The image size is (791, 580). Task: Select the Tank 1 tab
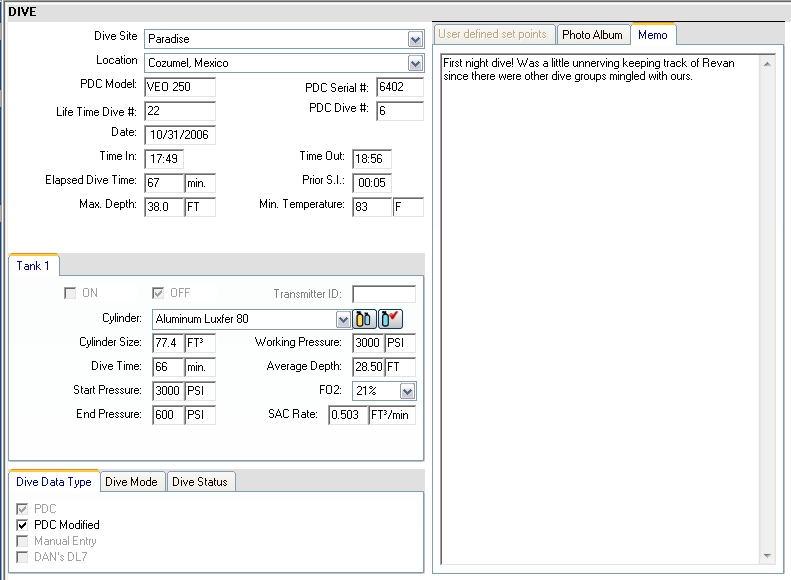[x=33, y=266]
